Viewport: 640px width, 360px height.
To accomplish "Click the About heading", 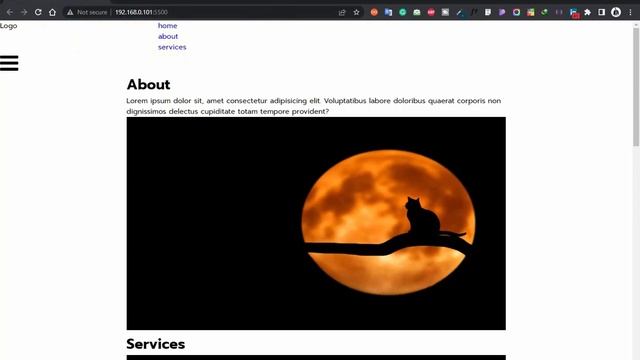I will click(148, 84).
